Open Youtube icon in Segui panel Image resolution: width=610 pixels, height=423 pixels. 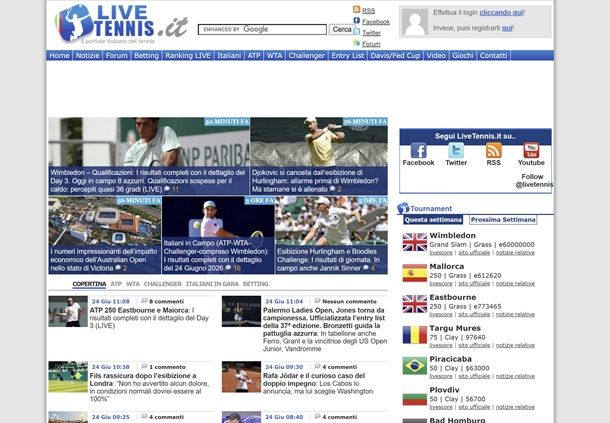(531, 150)
